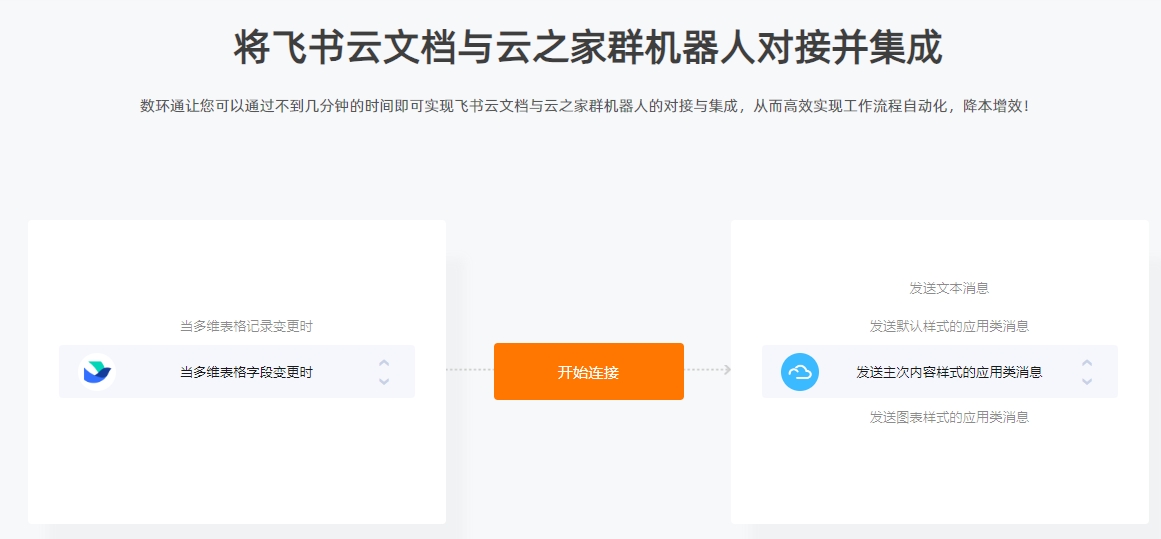Click up chevron in Yunzhijia action picker

tap(1087, 363)
